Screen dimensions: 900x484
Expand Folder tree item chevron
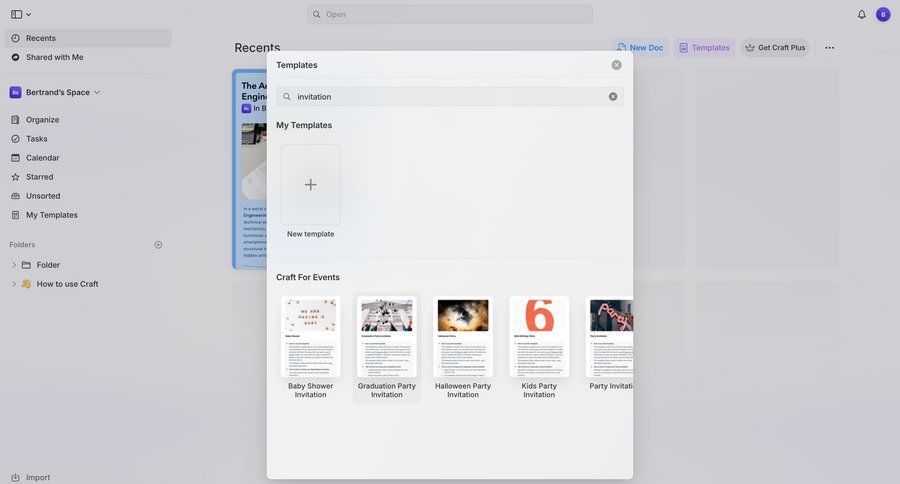pyautogui.click(x=14, y=265)
